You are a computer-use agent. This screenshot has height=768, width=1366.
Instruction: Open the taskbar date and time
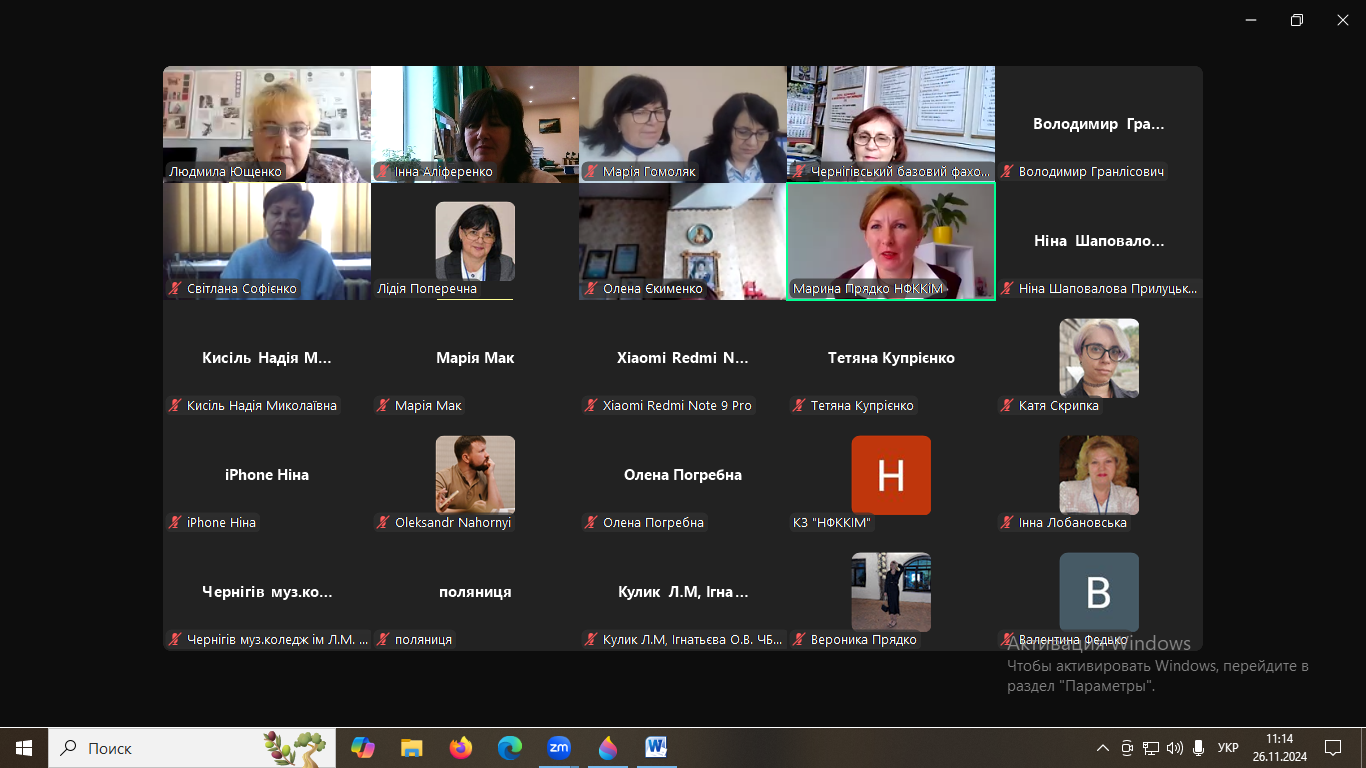1279,747
